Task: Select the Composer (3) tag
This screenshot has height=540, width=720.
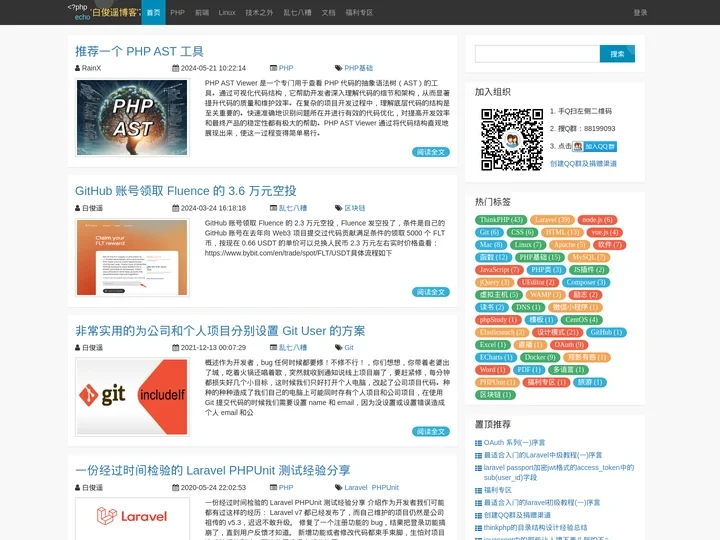Action: tap(586, 282)
